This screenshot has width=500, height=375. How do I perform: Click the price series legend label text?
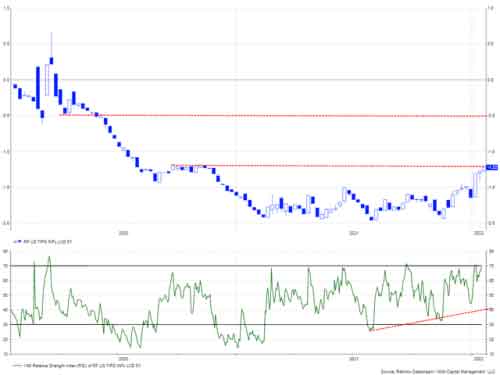coord(47,241)
